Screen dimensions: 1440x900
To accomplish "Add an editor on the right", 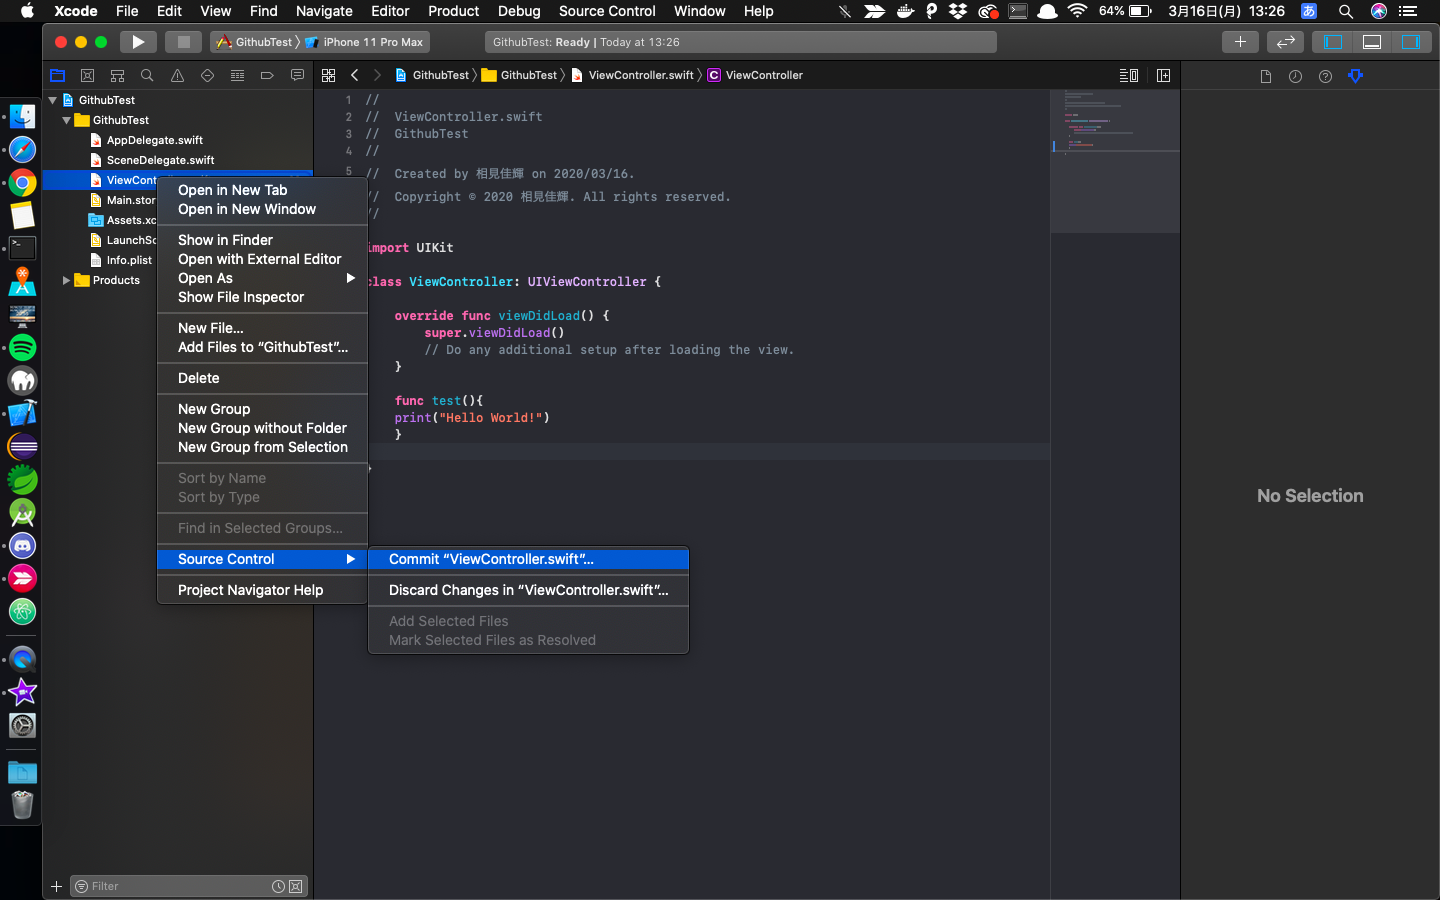I will [x=1163, y=76].
